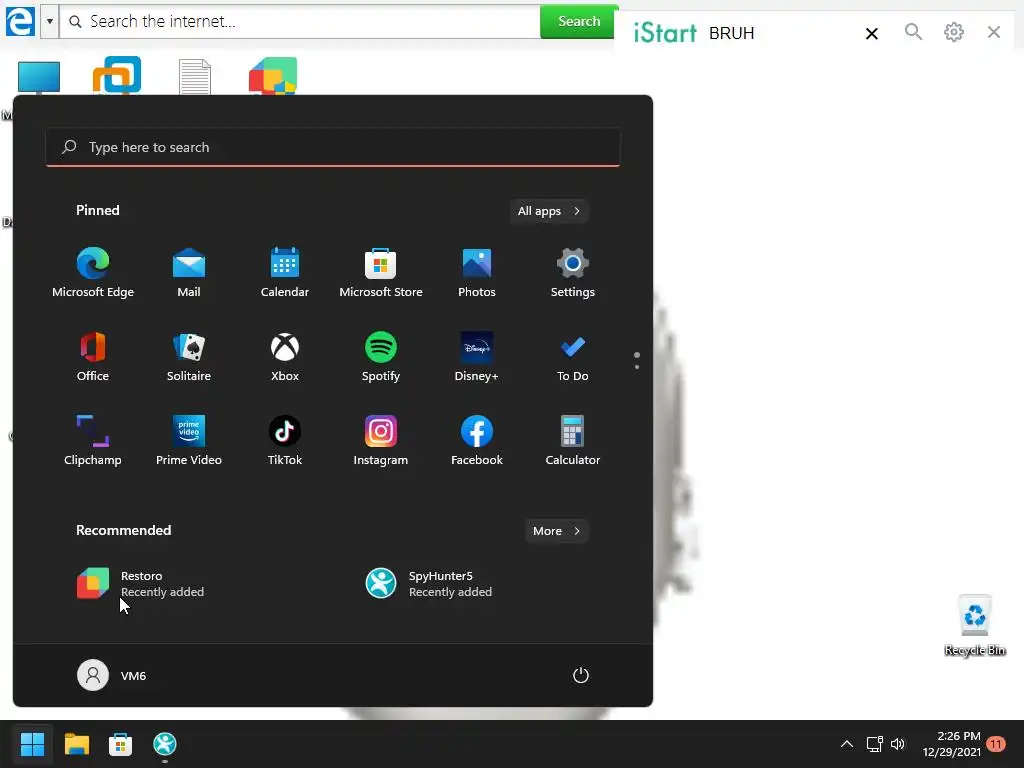
Task: Launch TikTok
Action: [x=285, y=441]
